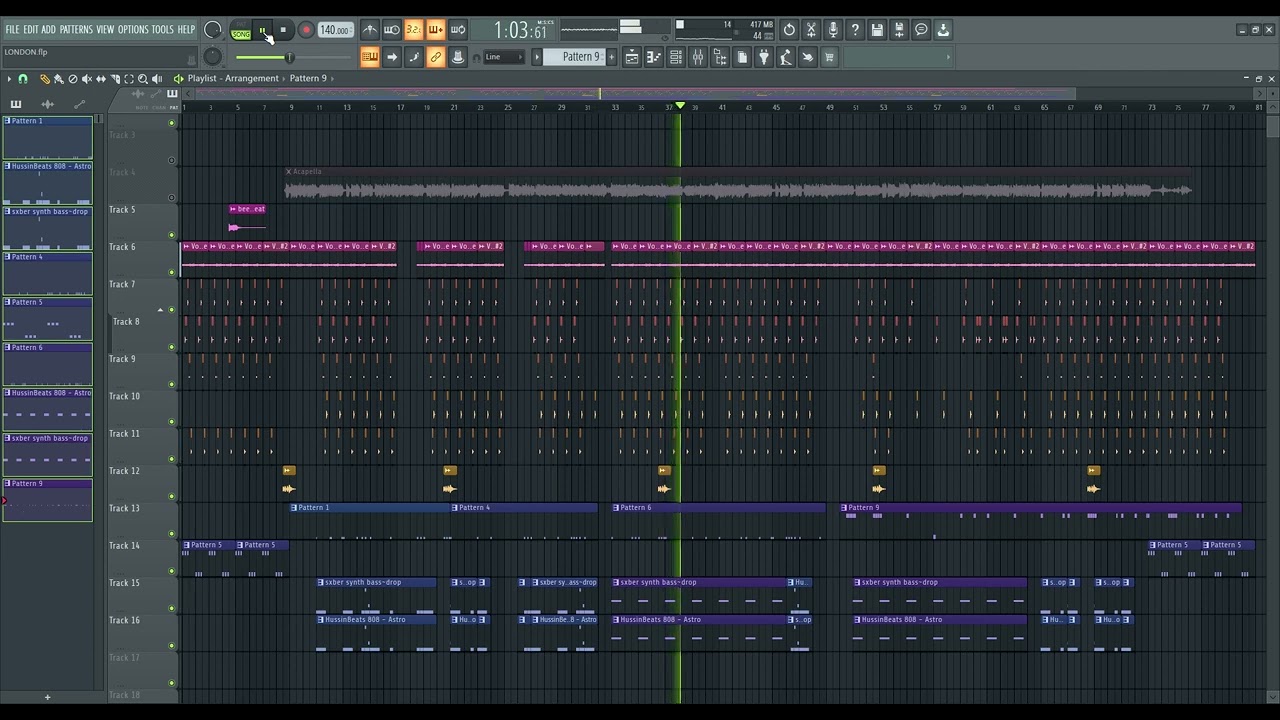Open the content library cart icon
This screenshot has width=1280, height=720.
pyautogui.click(x=830, y=57)
